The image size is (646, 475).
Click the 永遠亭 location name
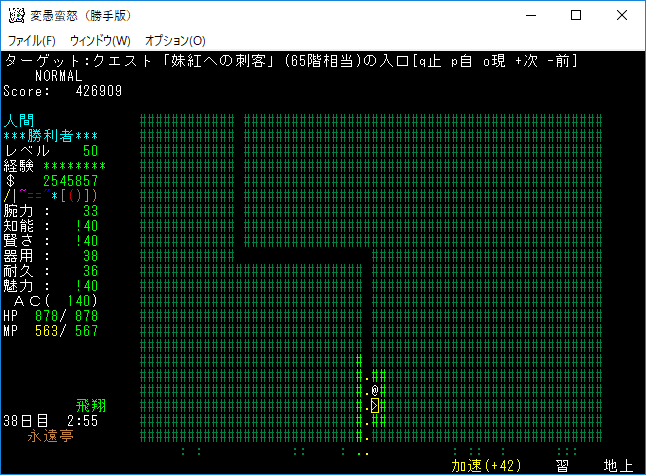point(52,436)
